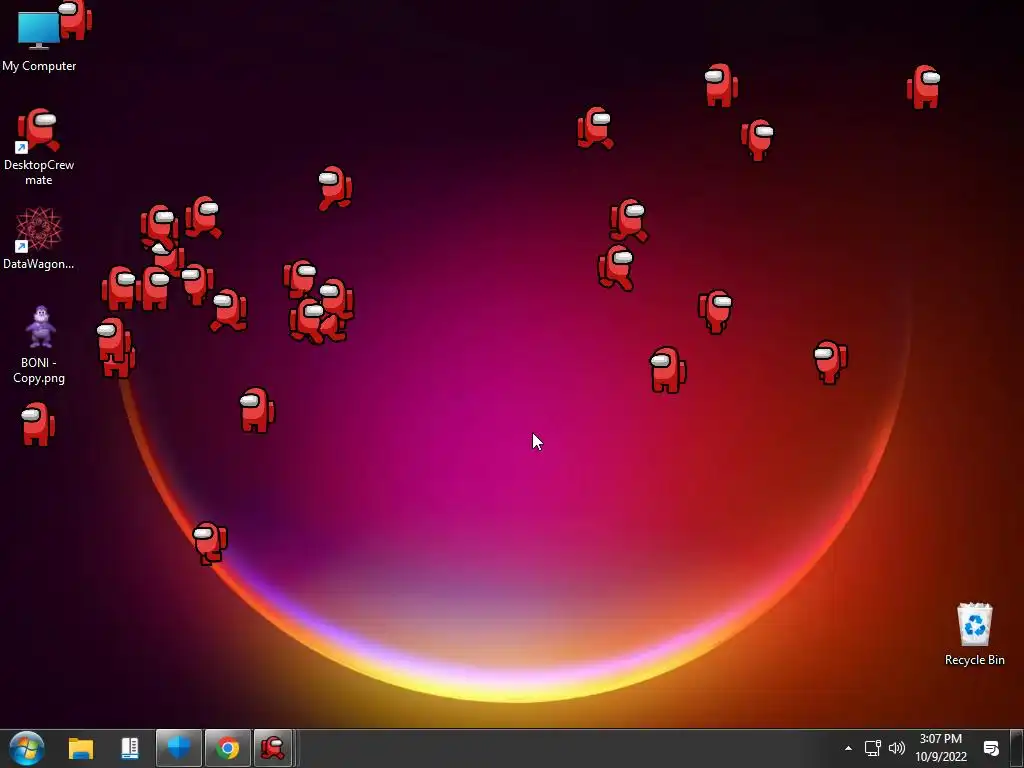The width and height of the screenshot is (1024, 768).
Task: Open the notification action center icon
Action: pos(991,748)
